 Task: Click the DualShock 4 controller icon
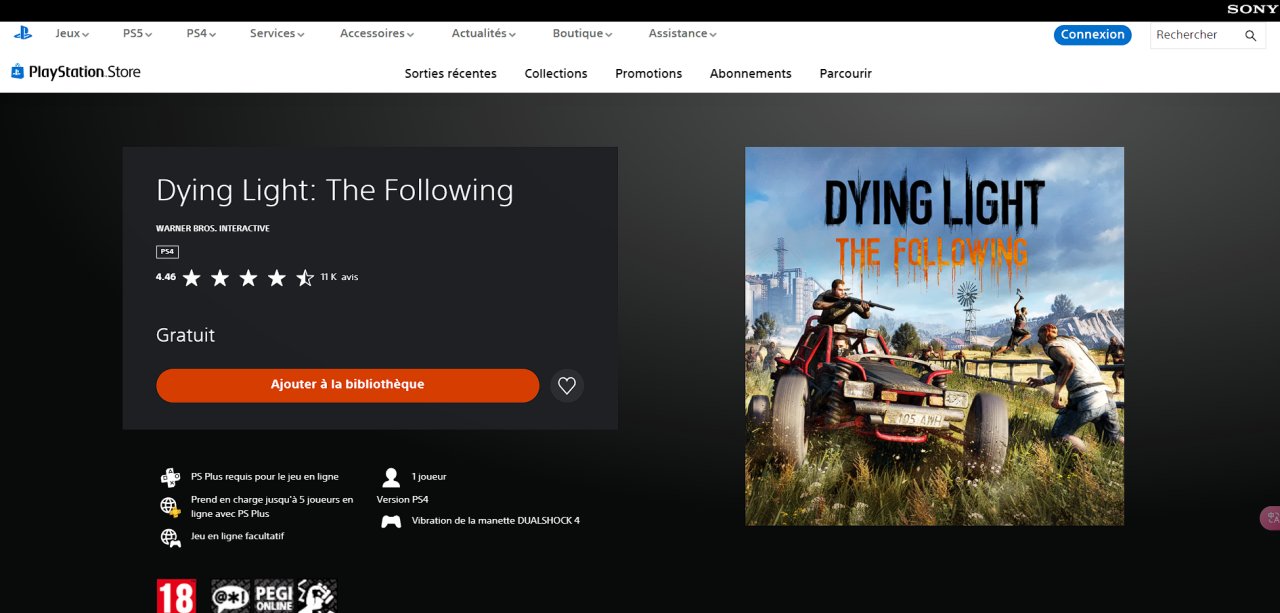click(391, 521)
